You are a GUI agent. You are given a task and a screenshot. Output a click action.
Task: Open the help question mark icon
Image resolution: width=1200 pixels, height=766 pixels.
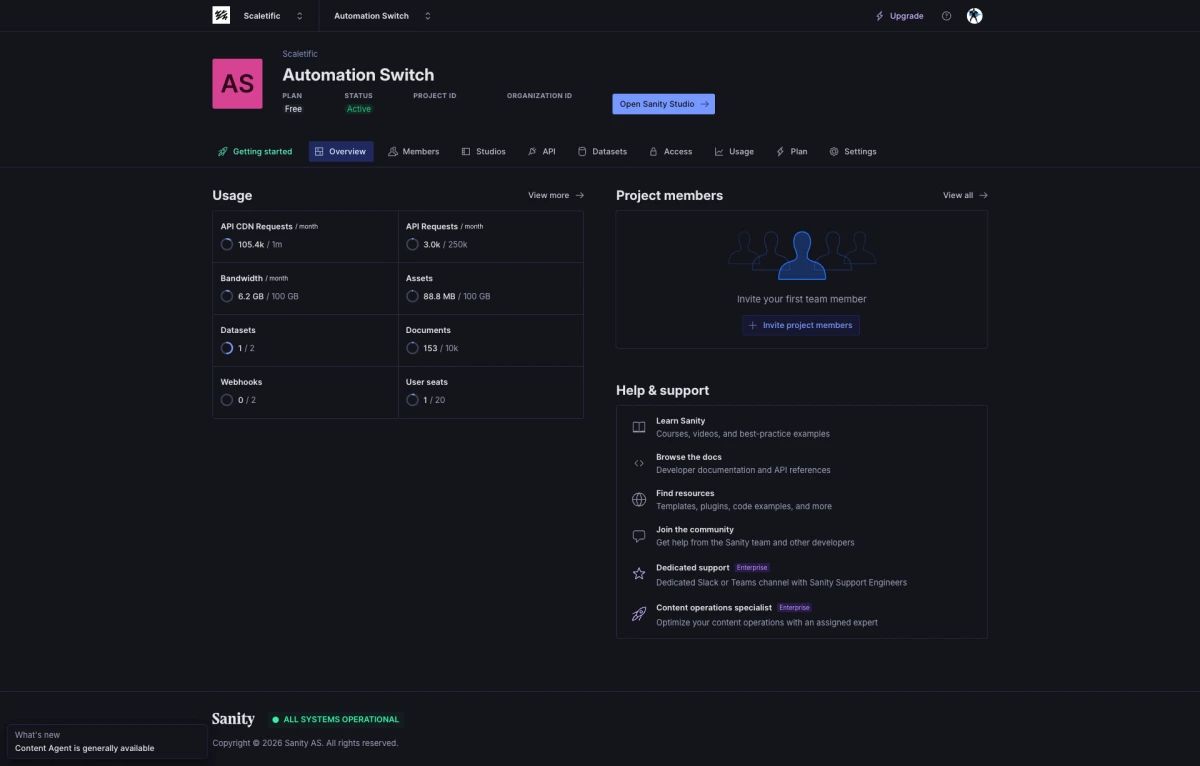(x=946, y=16)
